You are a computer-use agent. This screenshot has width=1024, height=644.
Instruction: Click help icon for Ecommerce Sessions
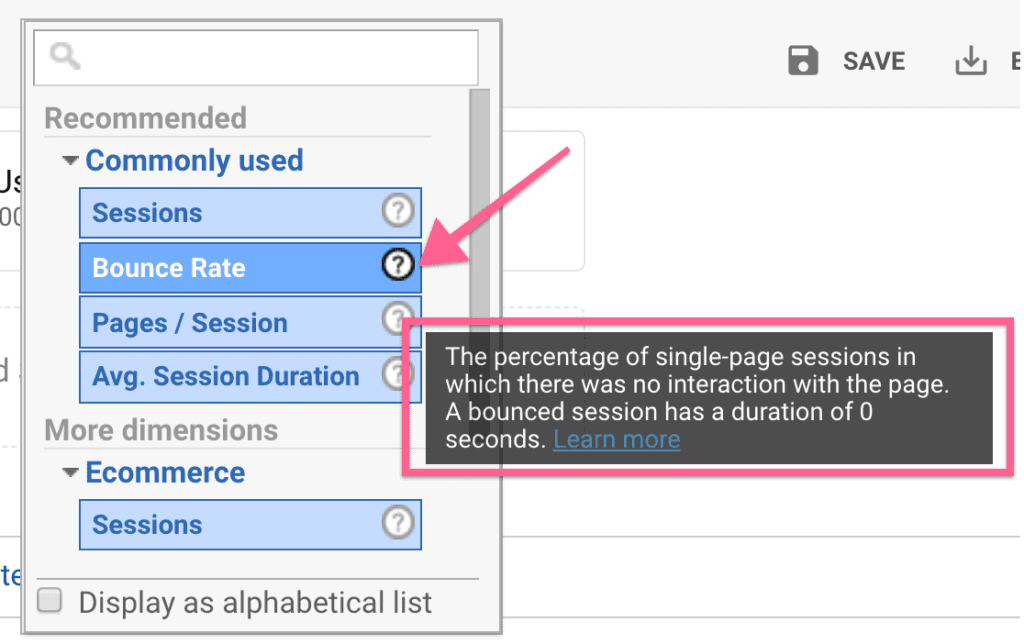point(398,523)
